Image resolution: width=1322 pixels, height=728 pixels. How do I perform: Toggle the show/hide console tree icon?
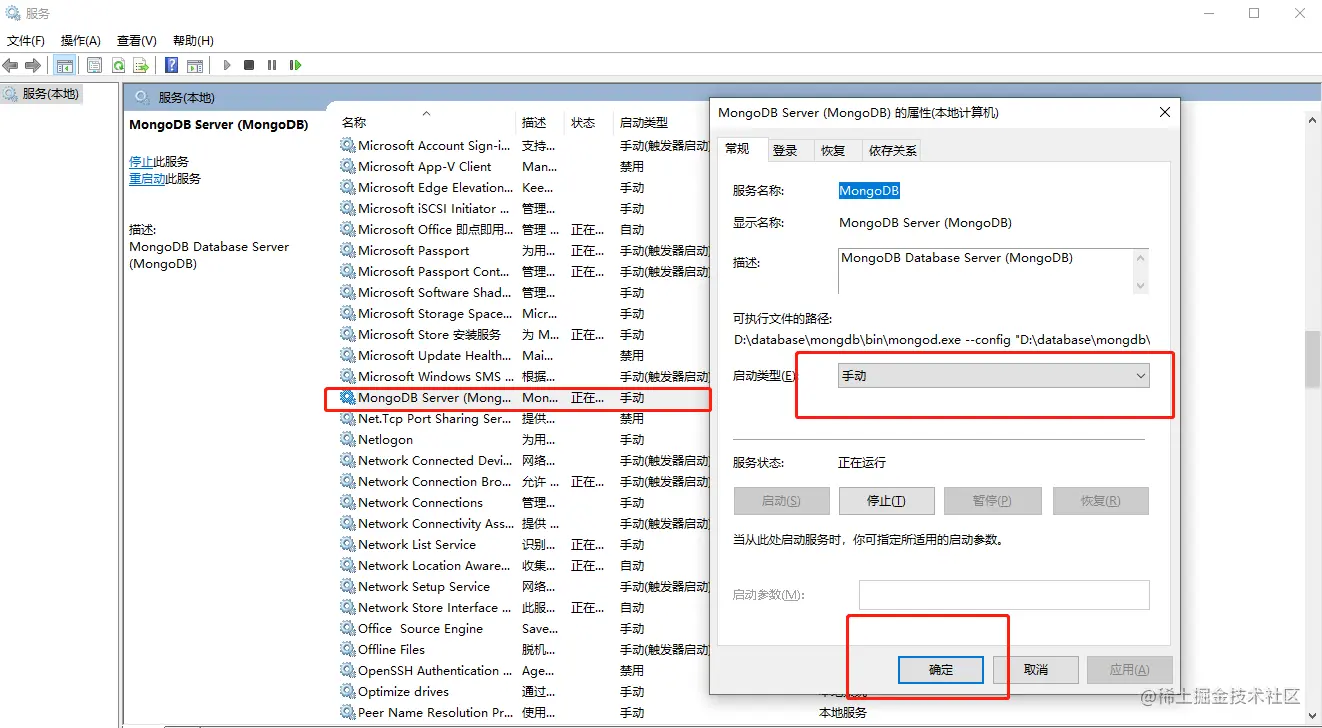pos(64,65)
